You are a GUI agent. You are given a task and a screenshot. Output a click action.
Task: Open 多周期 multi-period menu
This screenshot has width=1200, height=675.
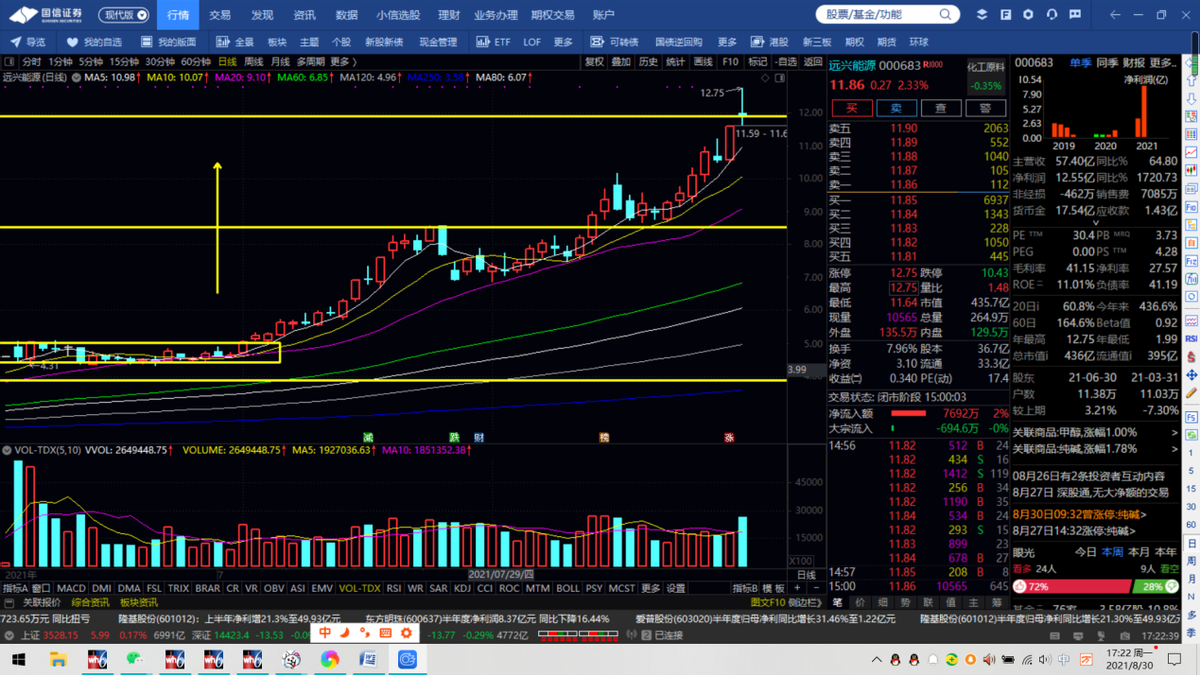pyautogui.click(x=310, y=62)
